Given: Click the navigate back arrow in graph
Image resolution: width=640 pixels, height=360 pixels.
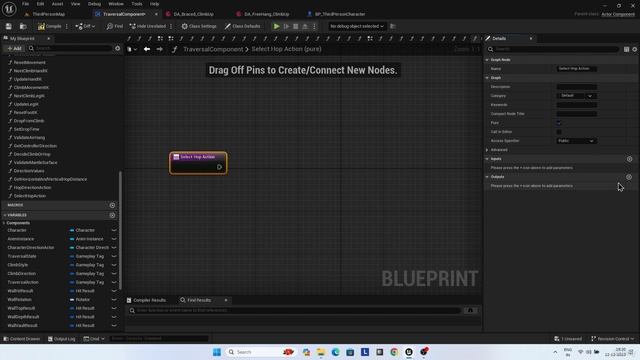Looking at the screenshot, I should click(147, 49).
